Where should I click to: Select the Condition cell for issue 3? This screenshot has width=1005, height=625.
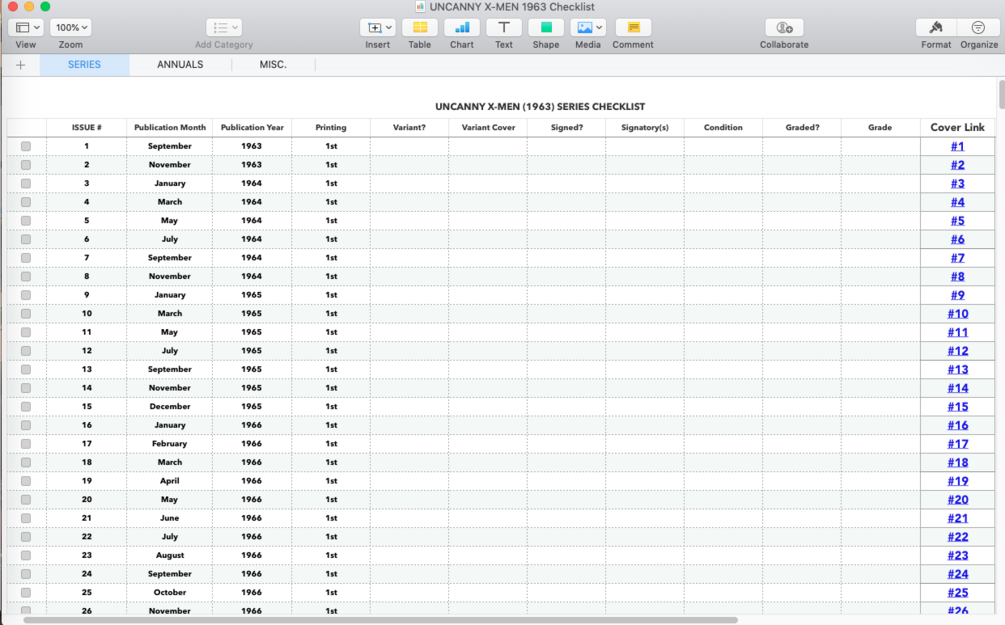[x=723, y=183]
